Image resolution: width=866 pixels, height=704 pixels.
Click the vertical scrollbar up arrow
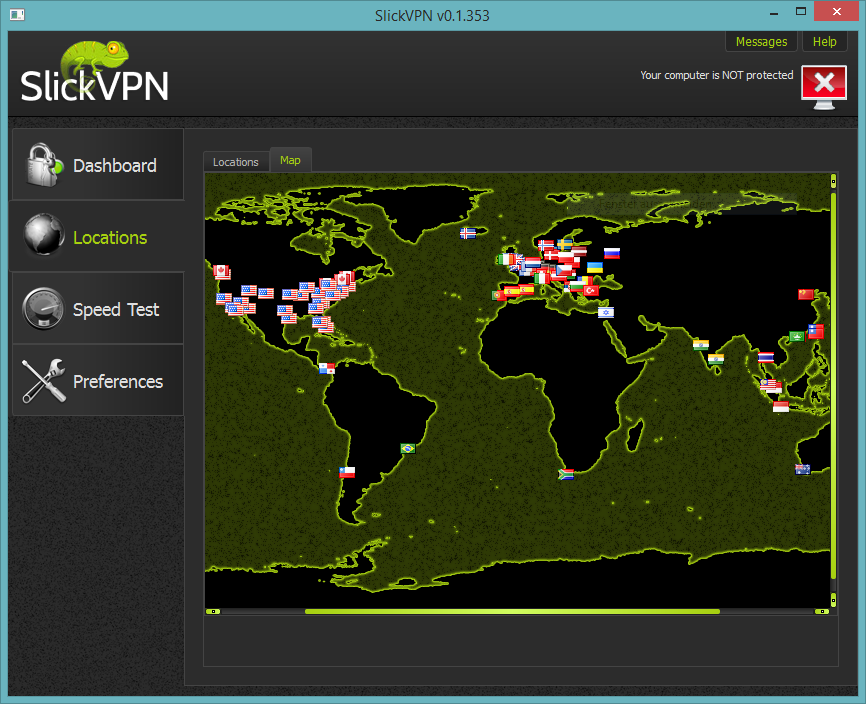tap(833, 181)
